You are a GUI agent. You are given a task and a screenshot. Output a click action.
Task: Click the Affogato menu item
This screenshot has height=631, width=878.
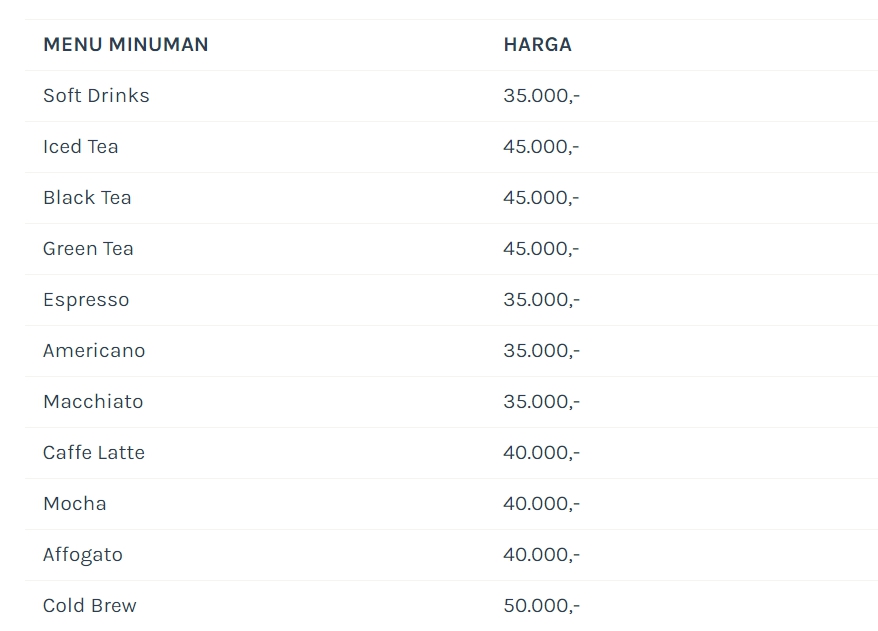(x=83, y=555)
